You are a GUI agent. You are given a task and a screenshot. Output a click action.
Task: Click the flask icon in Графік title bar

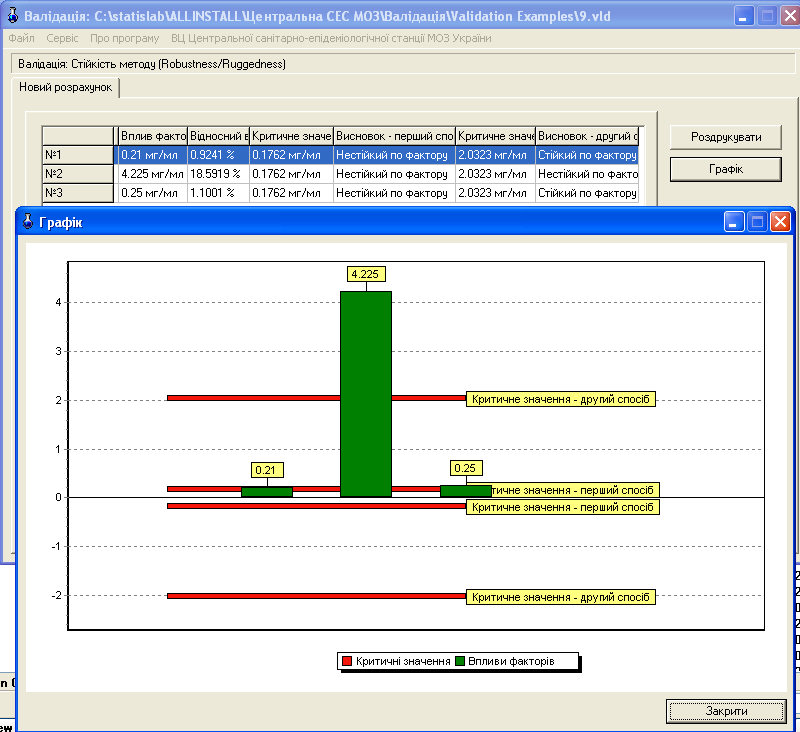click(x=28, y=222)
